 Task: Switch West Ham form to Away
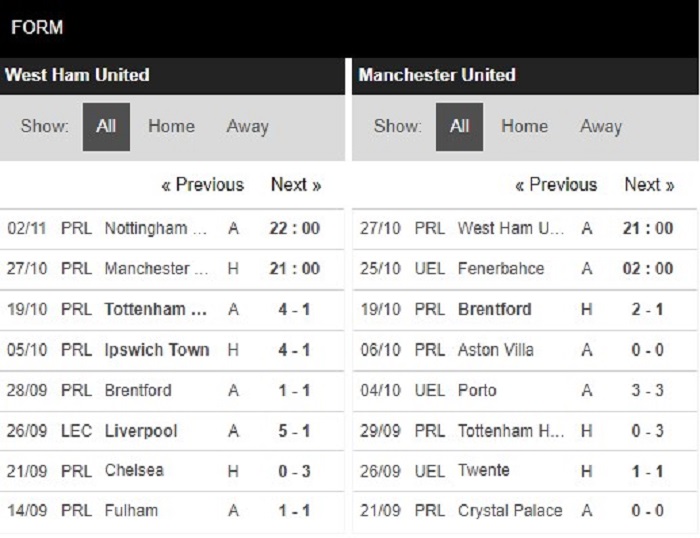[x=247, y=126]
